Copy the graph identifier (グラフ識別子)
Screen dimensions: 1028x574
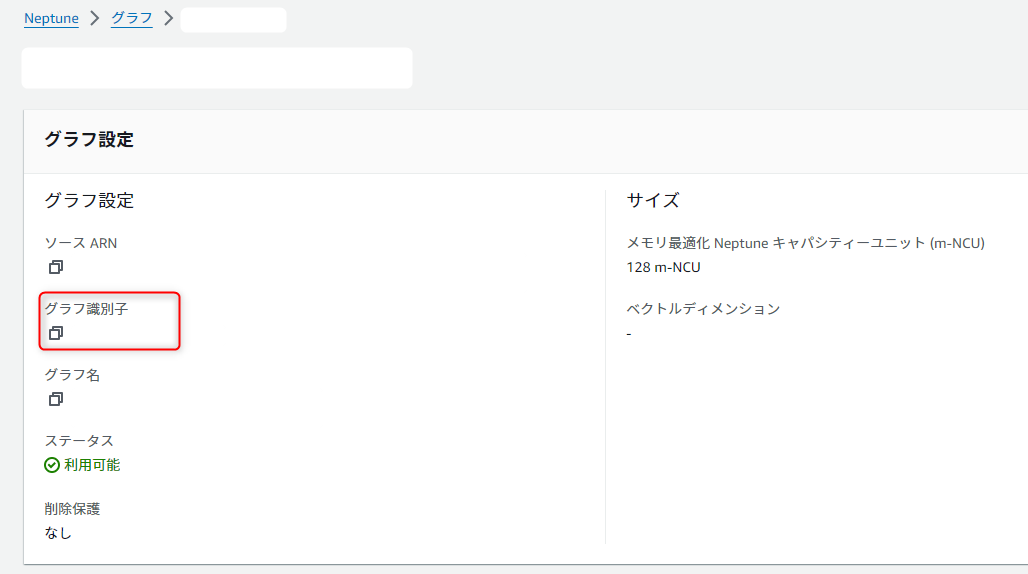tap(56, 334)
